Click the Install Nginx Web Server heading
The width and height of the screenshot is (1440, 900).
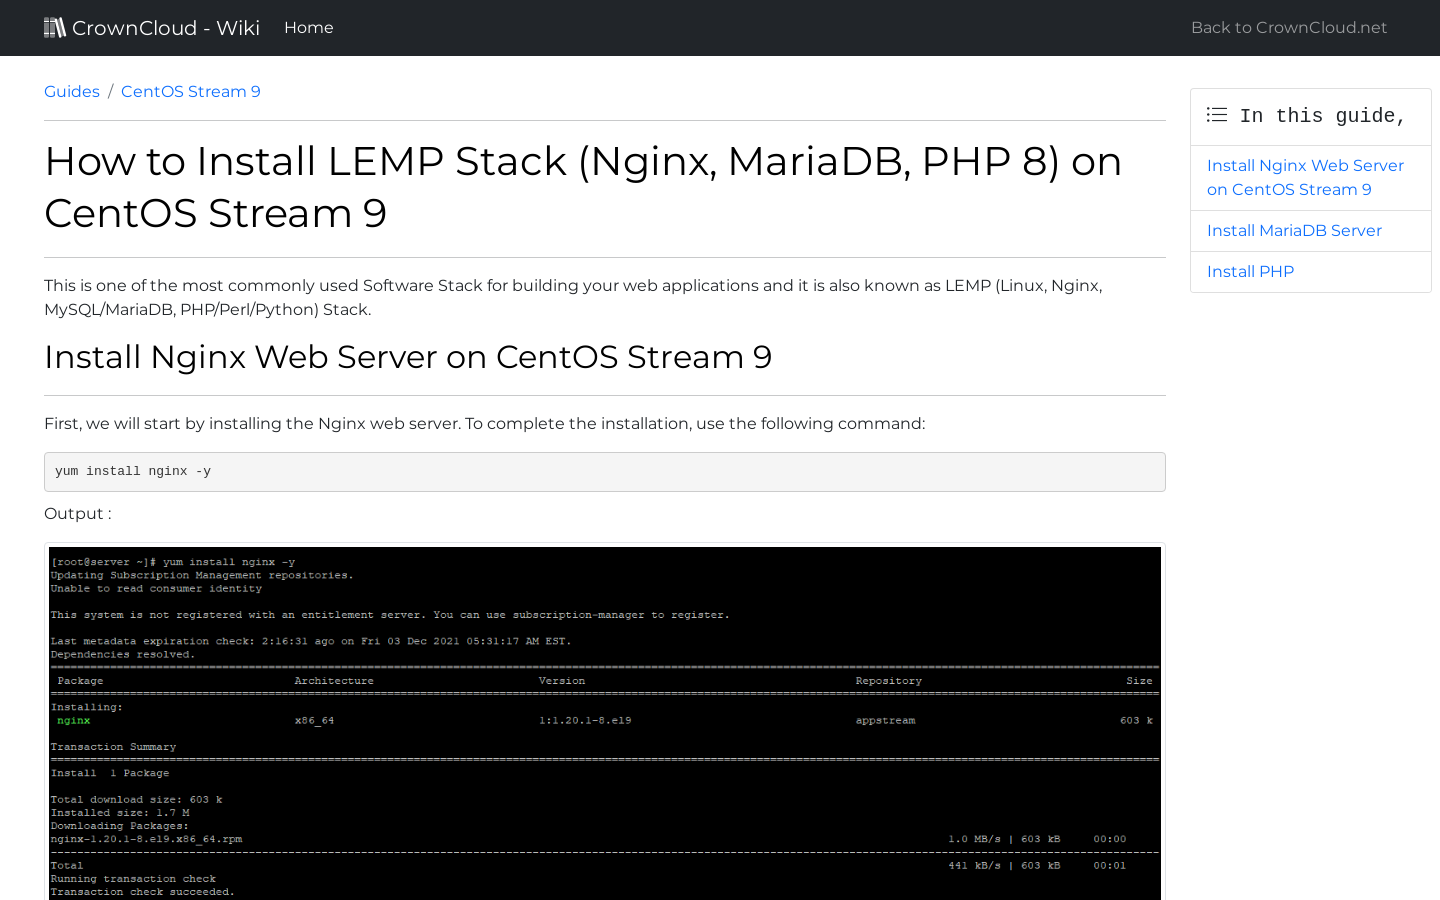[x=408, y=357]
